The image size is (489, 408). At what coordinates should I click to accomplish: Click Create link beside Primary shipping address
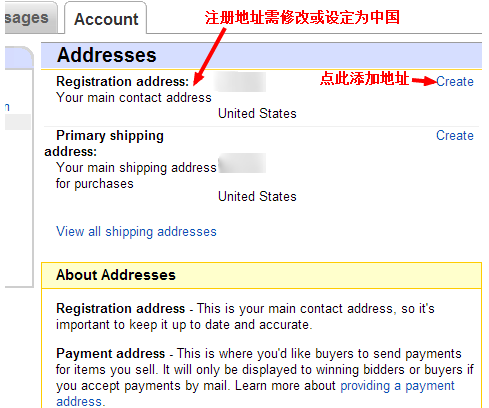(x=455, y=135)
